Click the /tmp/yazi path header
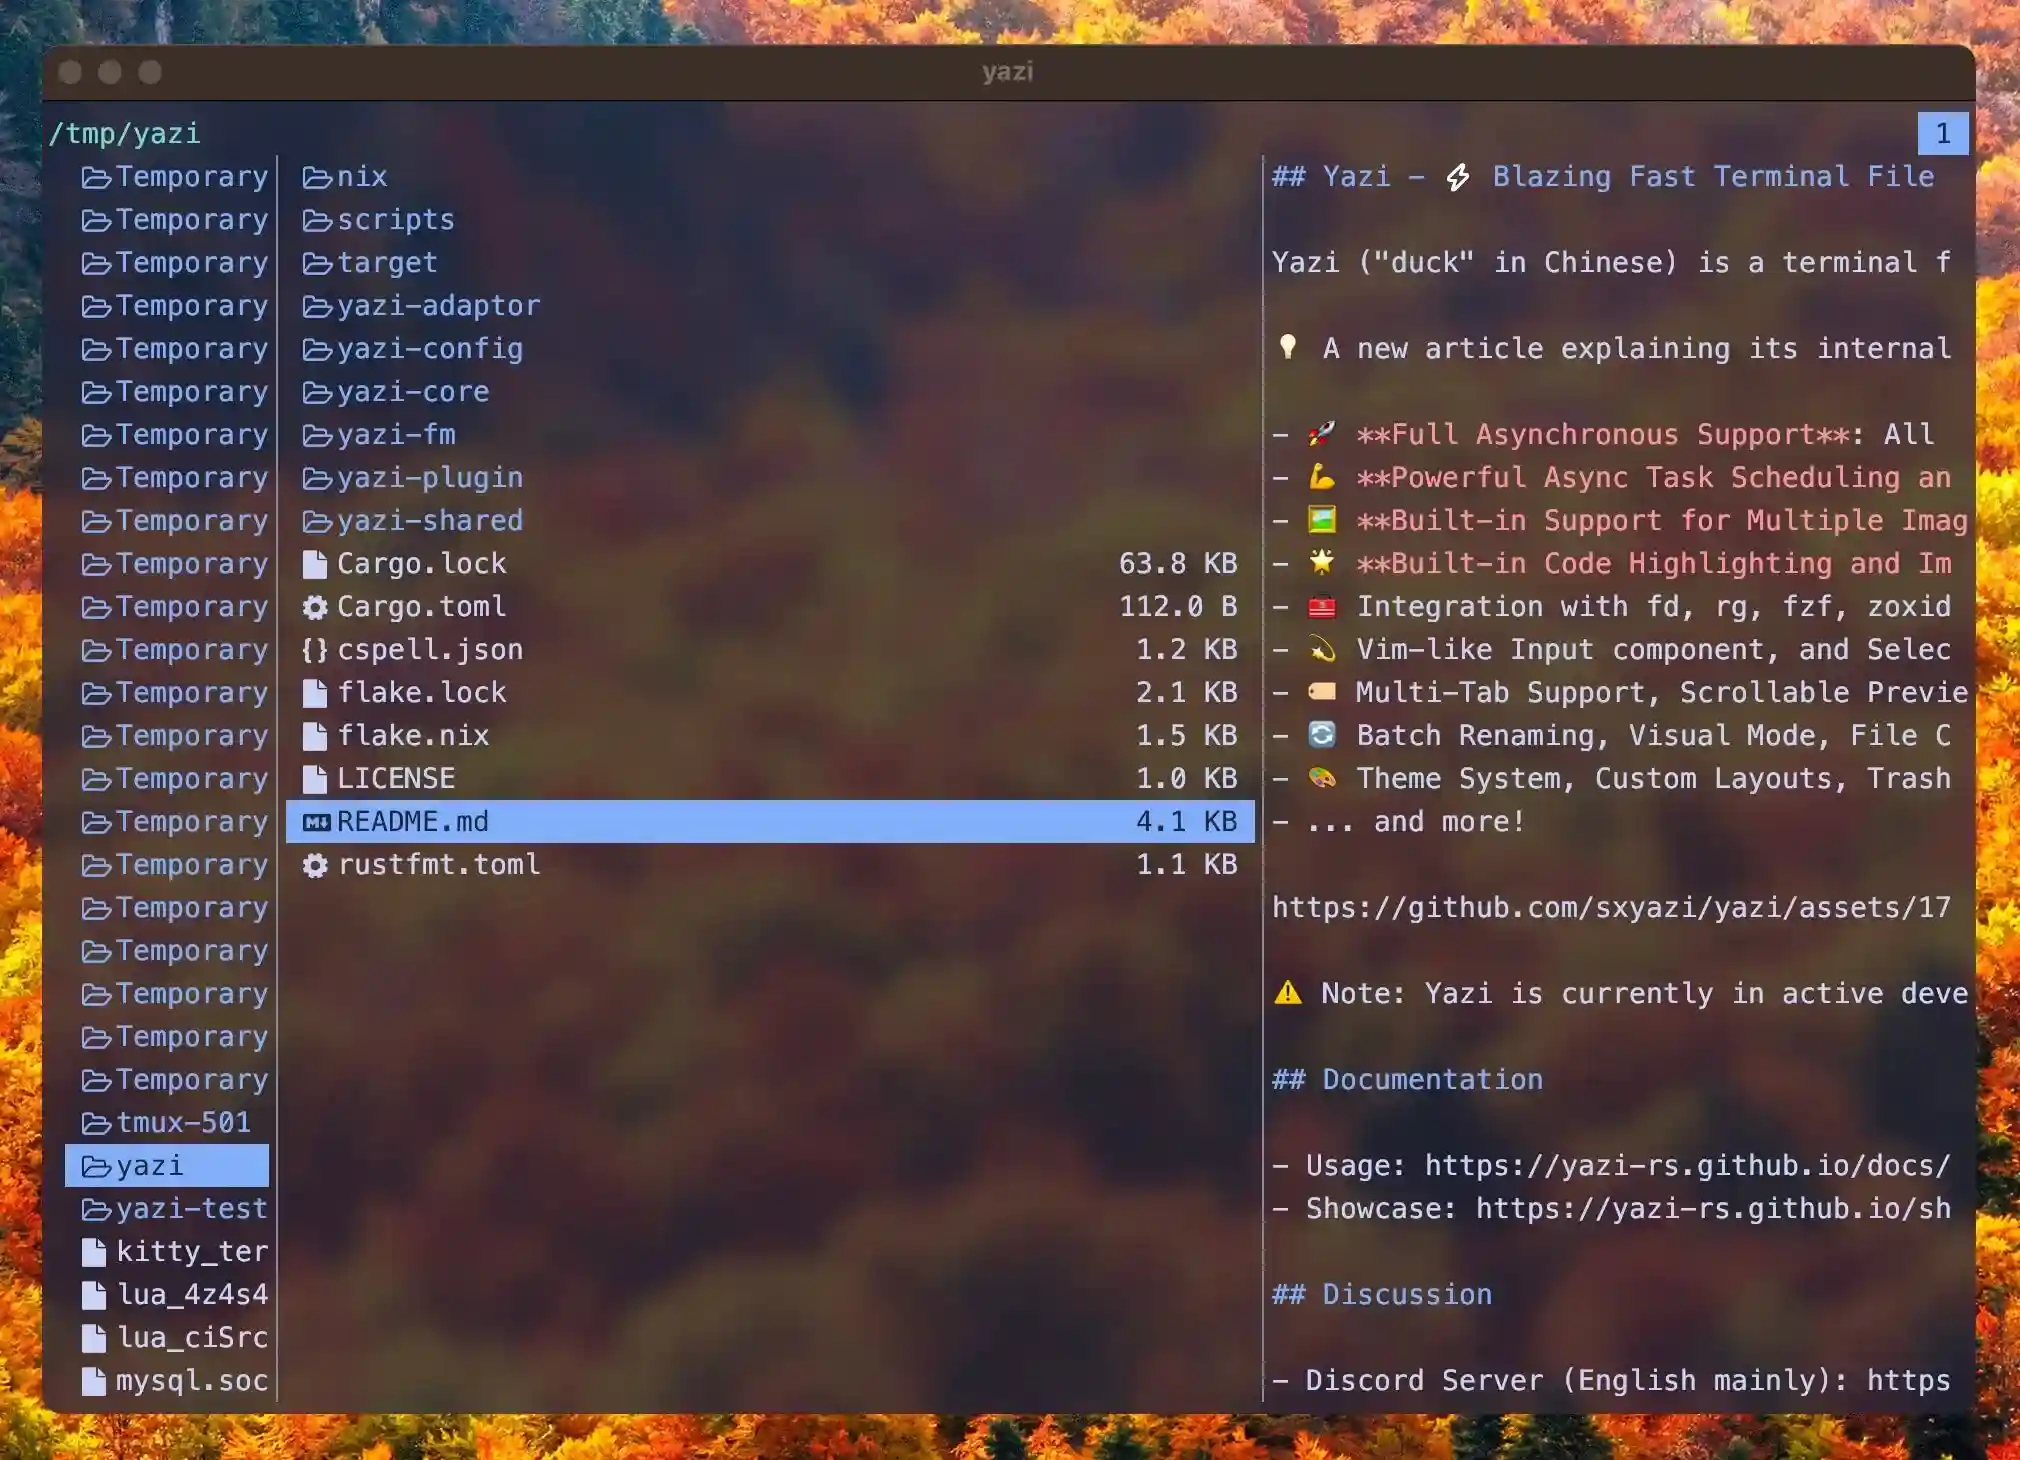The height and width of the screenshot is (1460, 2020). (x=125, y=134)
